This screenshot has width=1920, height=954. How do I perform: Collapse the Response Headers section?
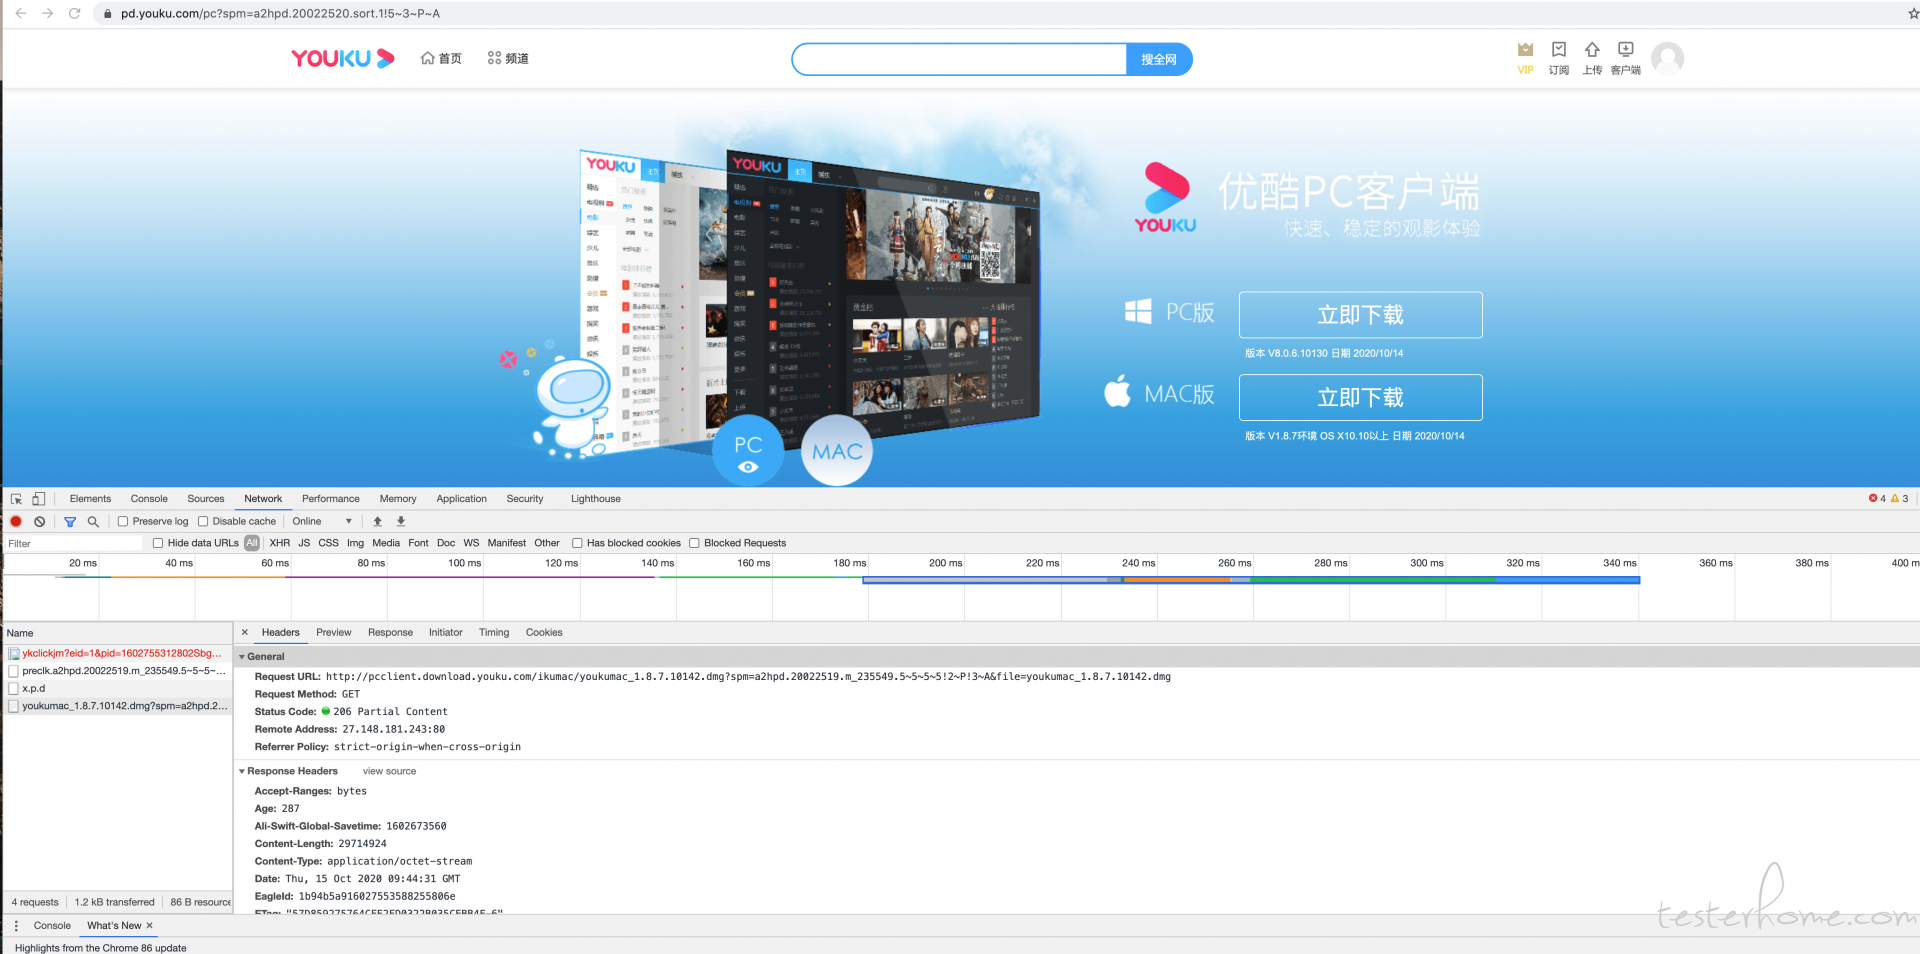[242, 771]
